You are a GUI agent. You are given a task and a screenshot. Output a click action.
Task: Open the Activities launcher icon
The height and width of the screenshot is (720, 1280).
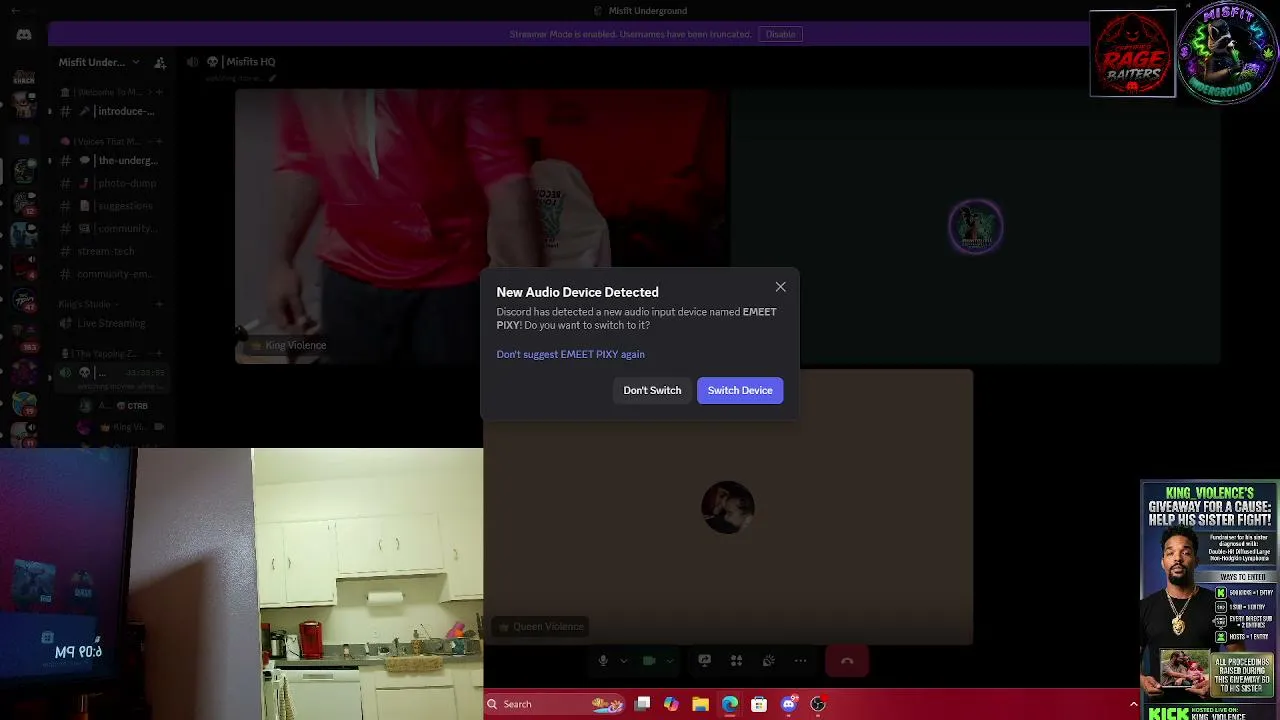[736, 661]
